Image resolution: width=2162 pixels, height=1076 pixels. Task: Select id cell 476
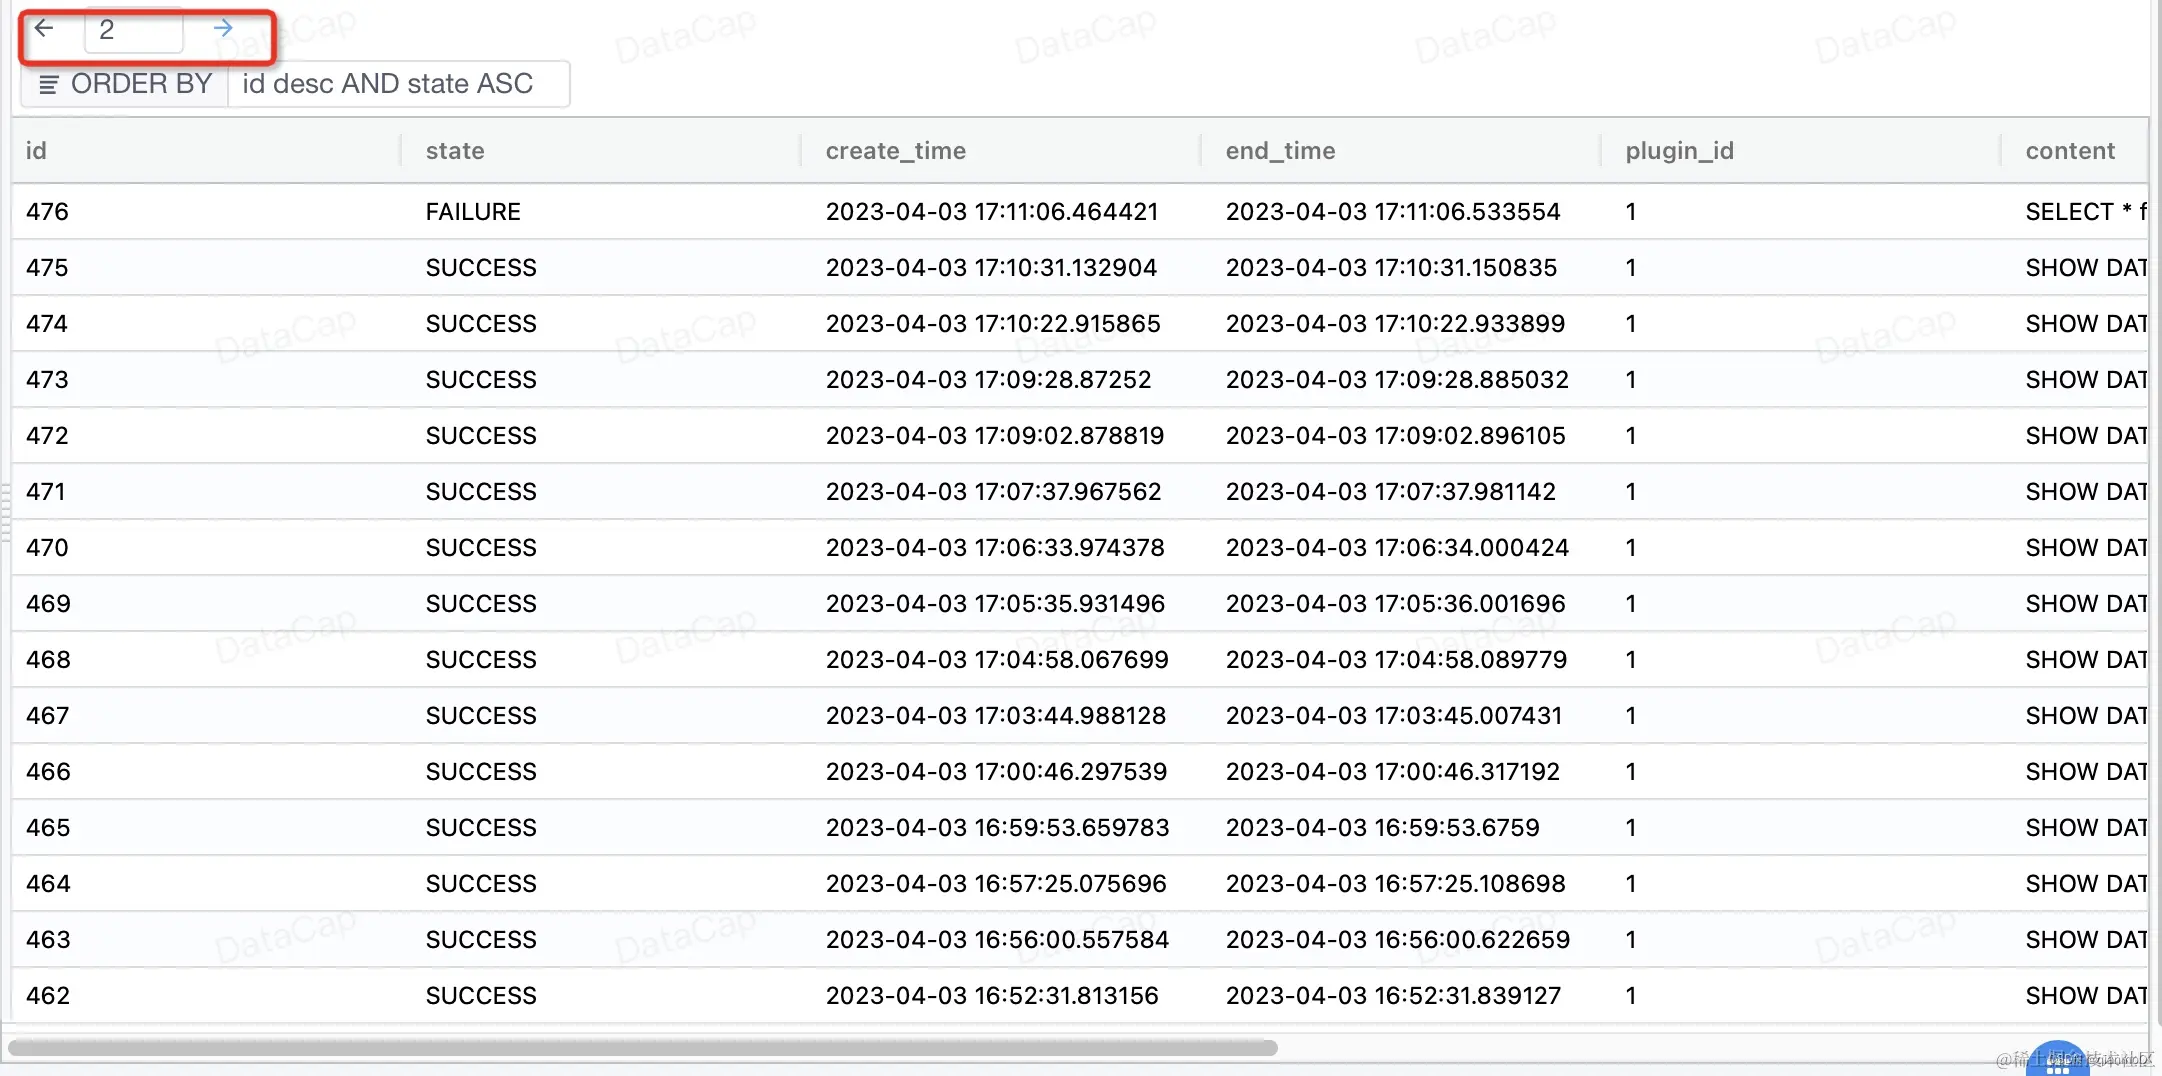[48, 212]
